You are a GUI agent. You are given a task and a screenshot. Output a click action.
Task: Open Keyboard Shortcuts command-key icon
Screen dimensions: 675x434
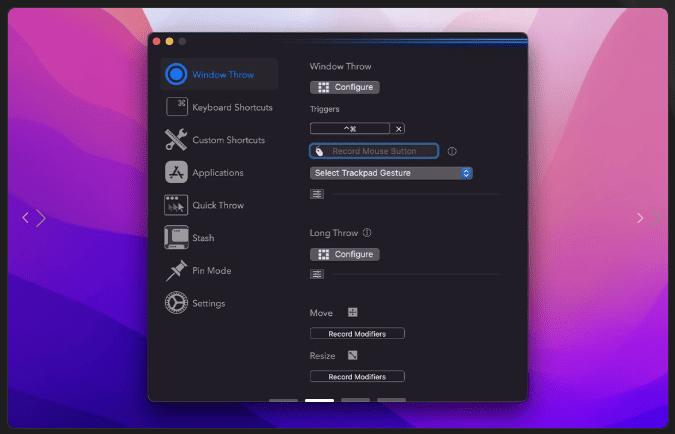tap(176, 107)
